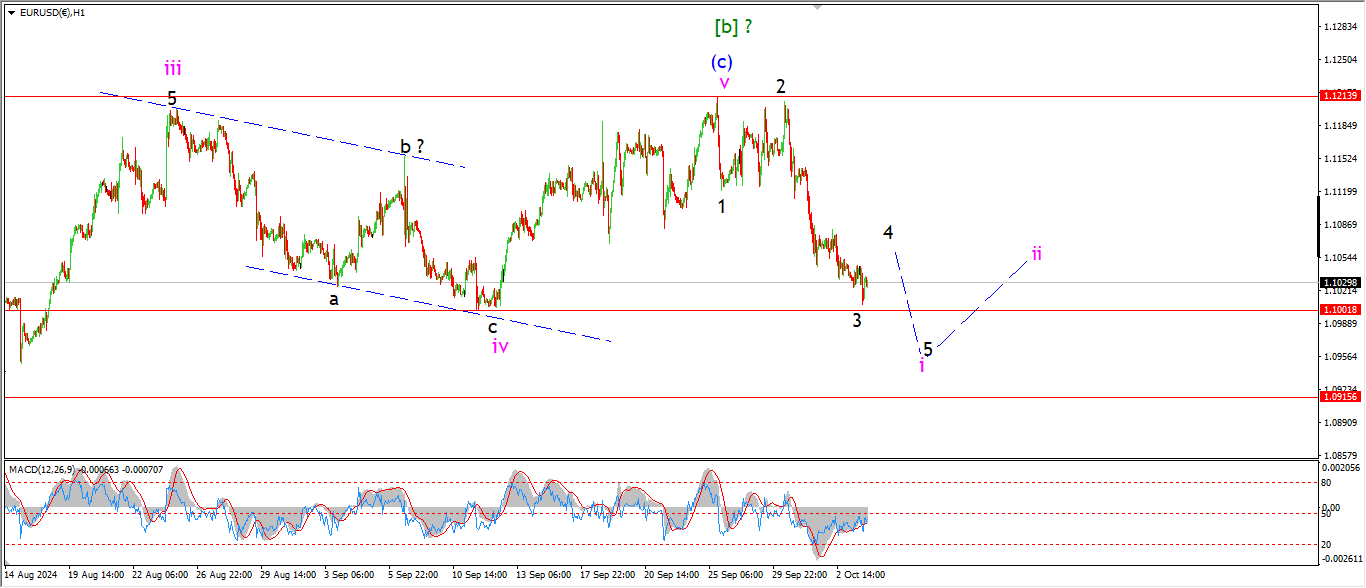Click the magenta iv wave label

point(500,346)
